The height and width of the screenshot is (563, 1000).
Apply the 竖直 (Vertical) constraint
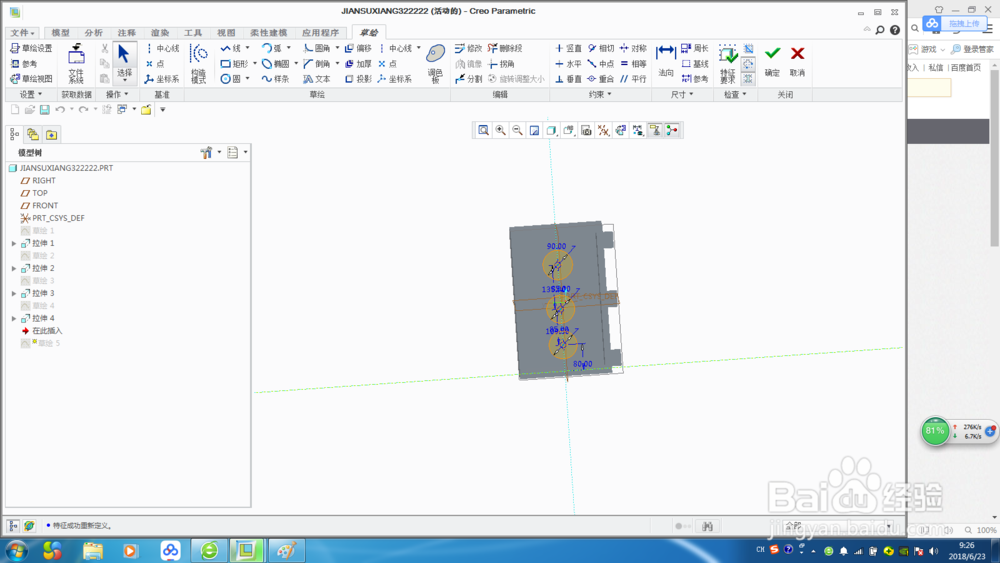568,48
